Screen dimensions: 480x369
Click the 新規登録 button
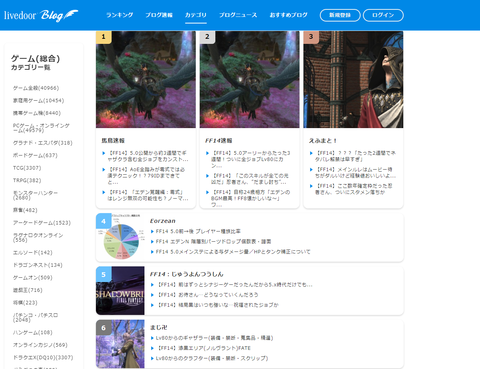(340, 15)
